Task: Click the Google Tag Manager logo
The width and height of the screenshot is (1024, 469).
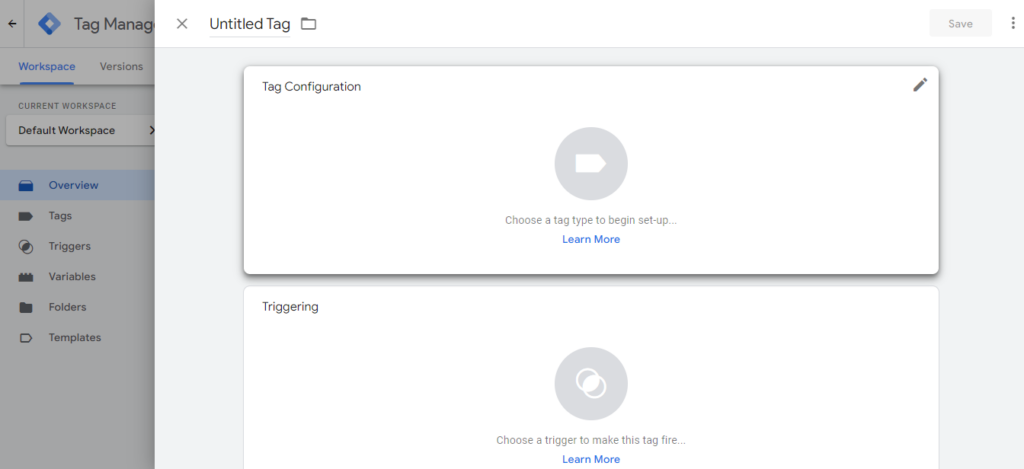Action: 50,24
